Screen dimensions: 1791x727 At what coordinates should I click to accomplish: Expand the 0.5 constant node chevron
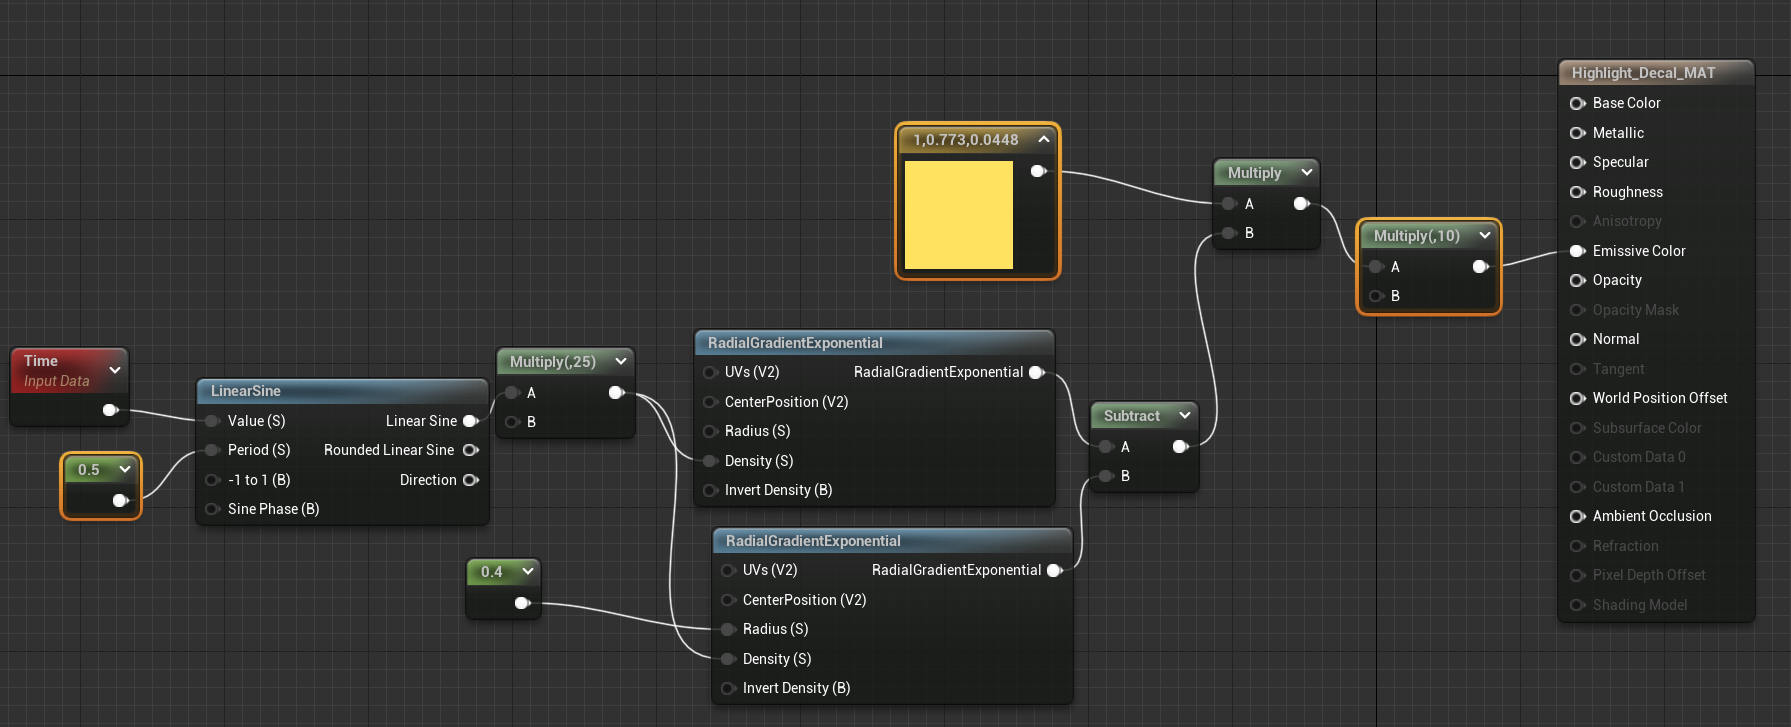[125, 469]
